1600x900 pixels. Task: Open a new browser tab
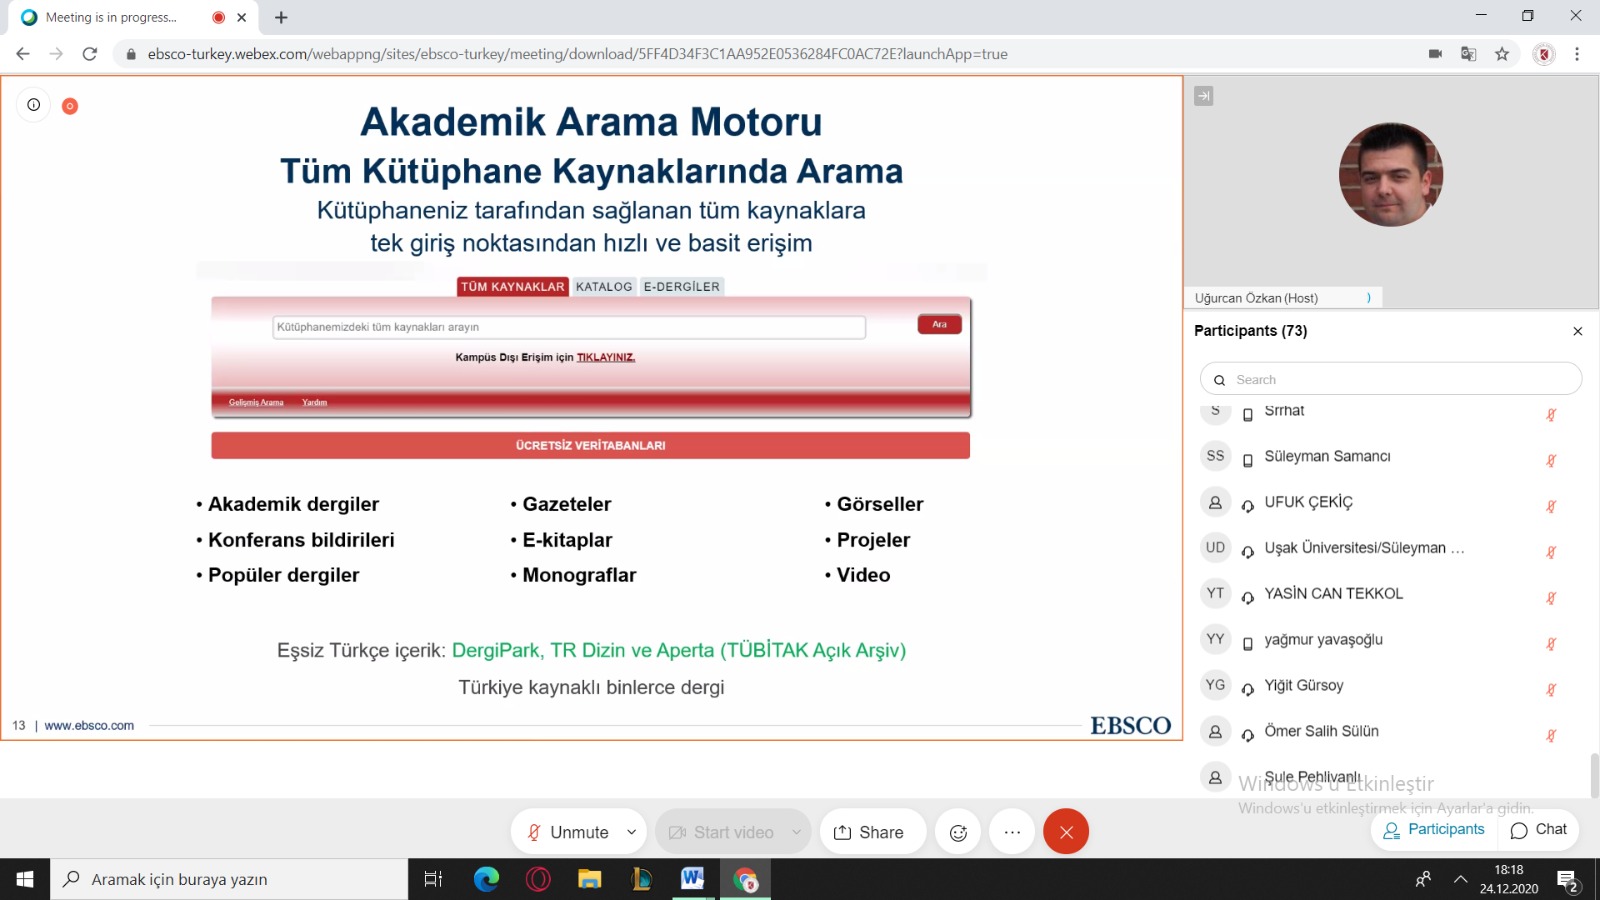(281, 17)
